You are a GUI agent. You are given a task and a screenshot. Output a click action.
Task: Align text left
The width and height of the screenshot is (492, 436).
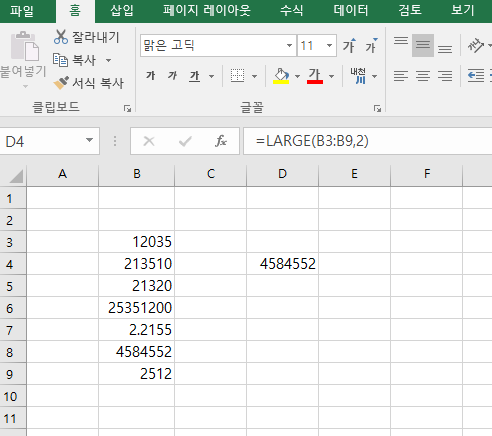(401, 76)
